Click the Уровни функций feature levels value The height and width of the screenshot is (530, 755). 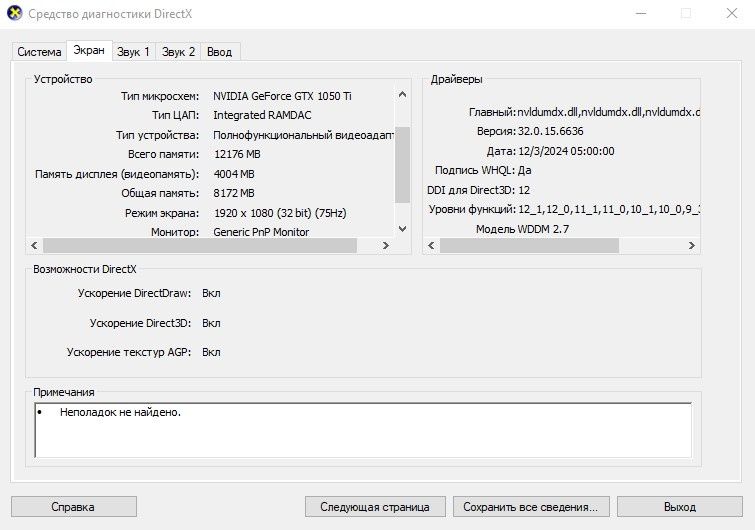(609, 209)
